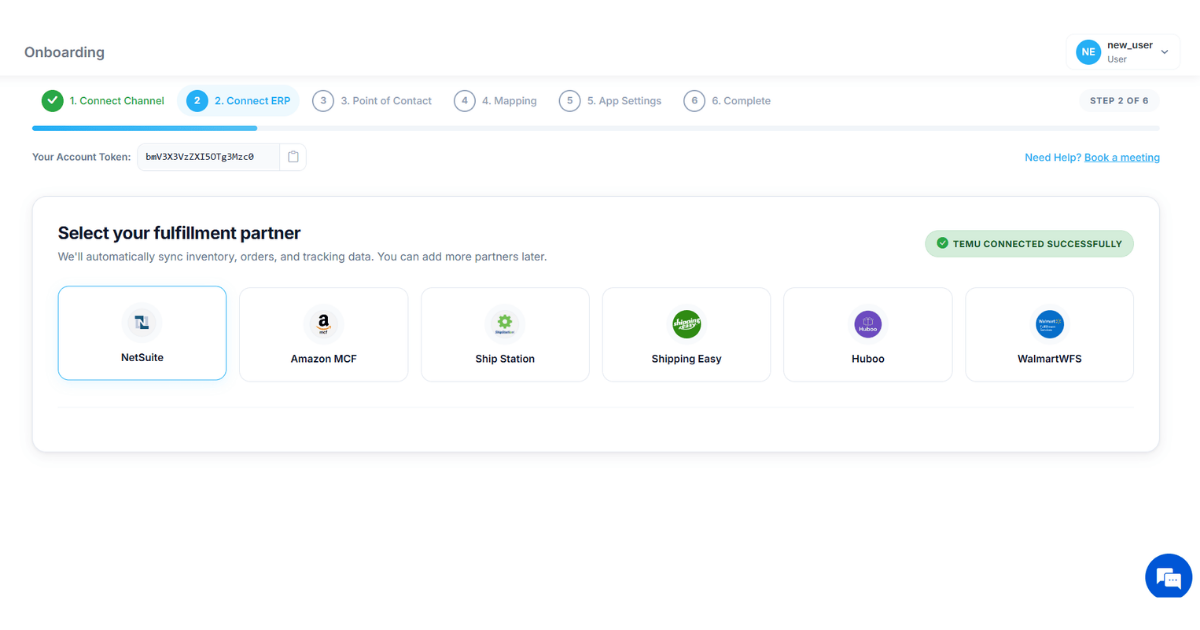Click the check icon in Temu connected badge
The image size is (1200, 630).
click(x=942, y=243)
